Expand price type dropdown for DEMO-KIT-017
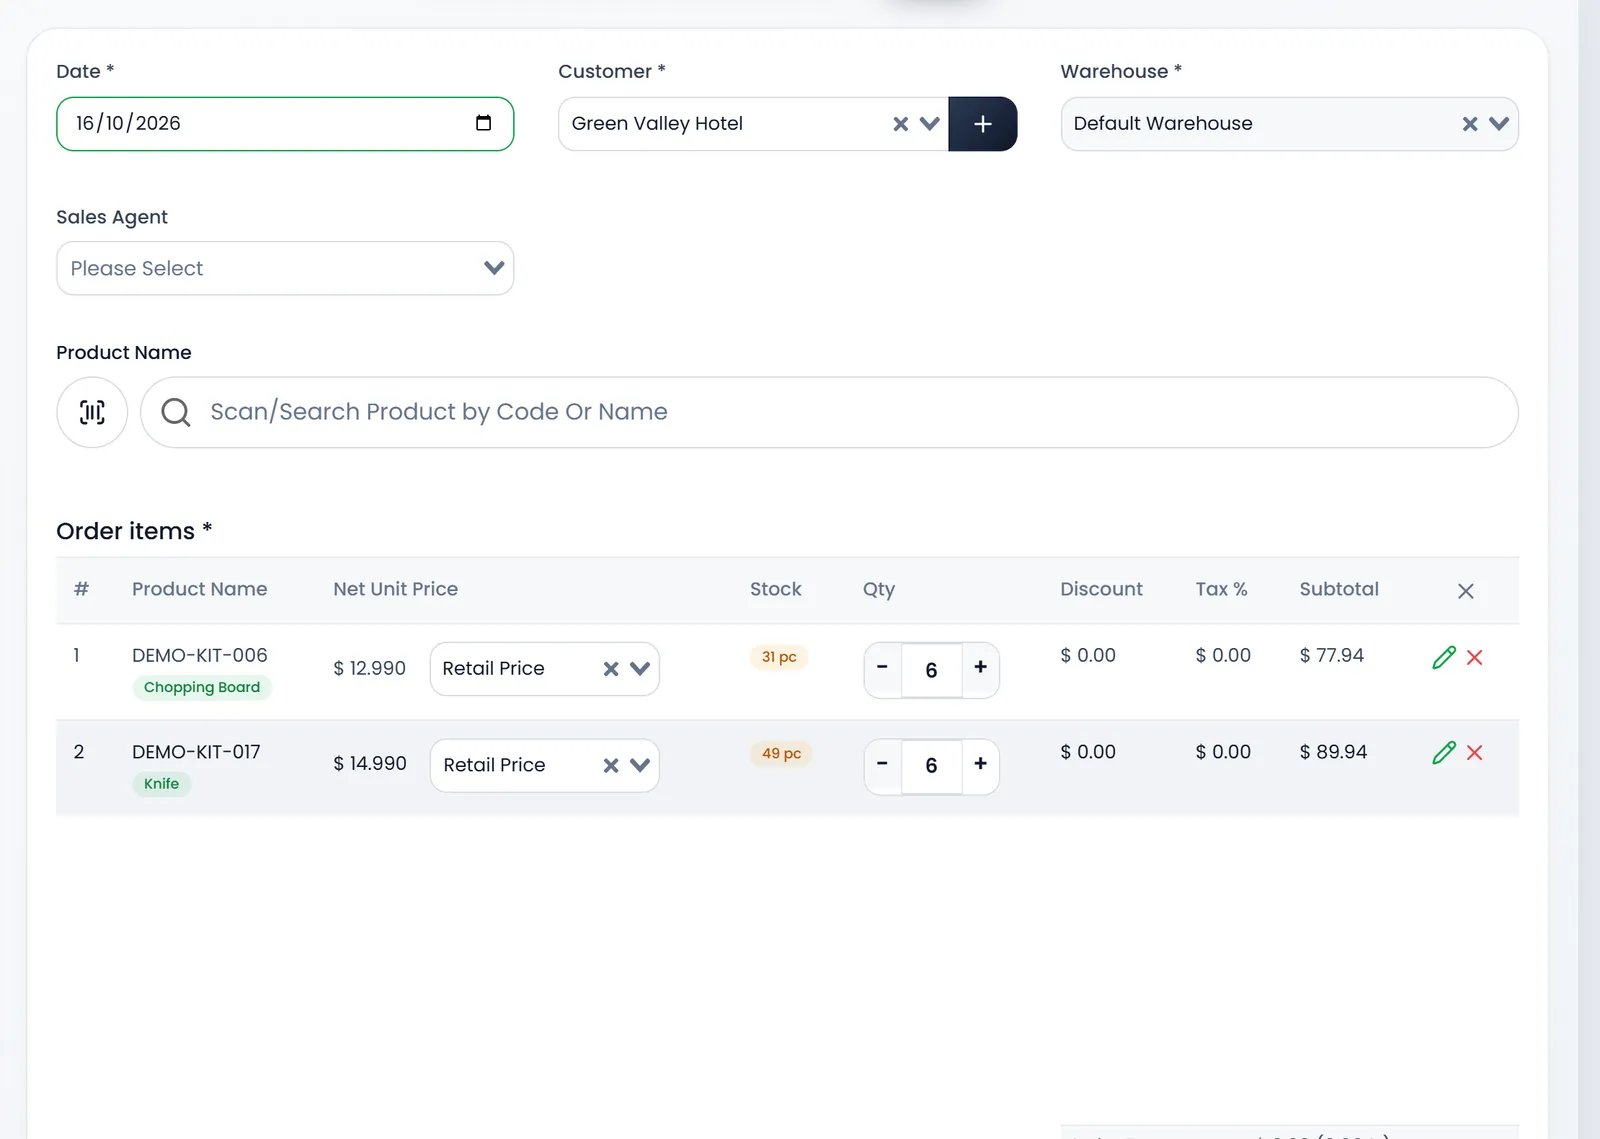Screen dimensions: 1600x1139 tap(640, 766)
